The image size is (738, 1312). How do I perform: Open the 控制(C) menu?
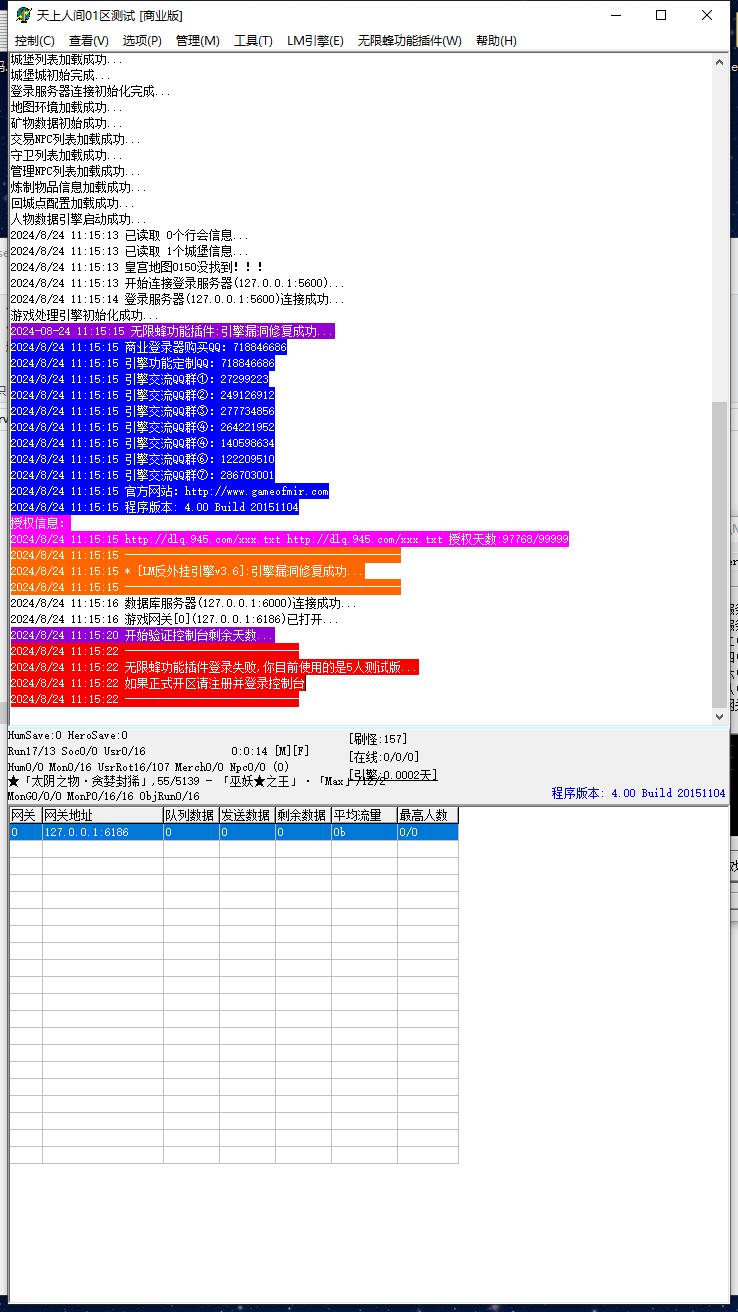[35, 41]
